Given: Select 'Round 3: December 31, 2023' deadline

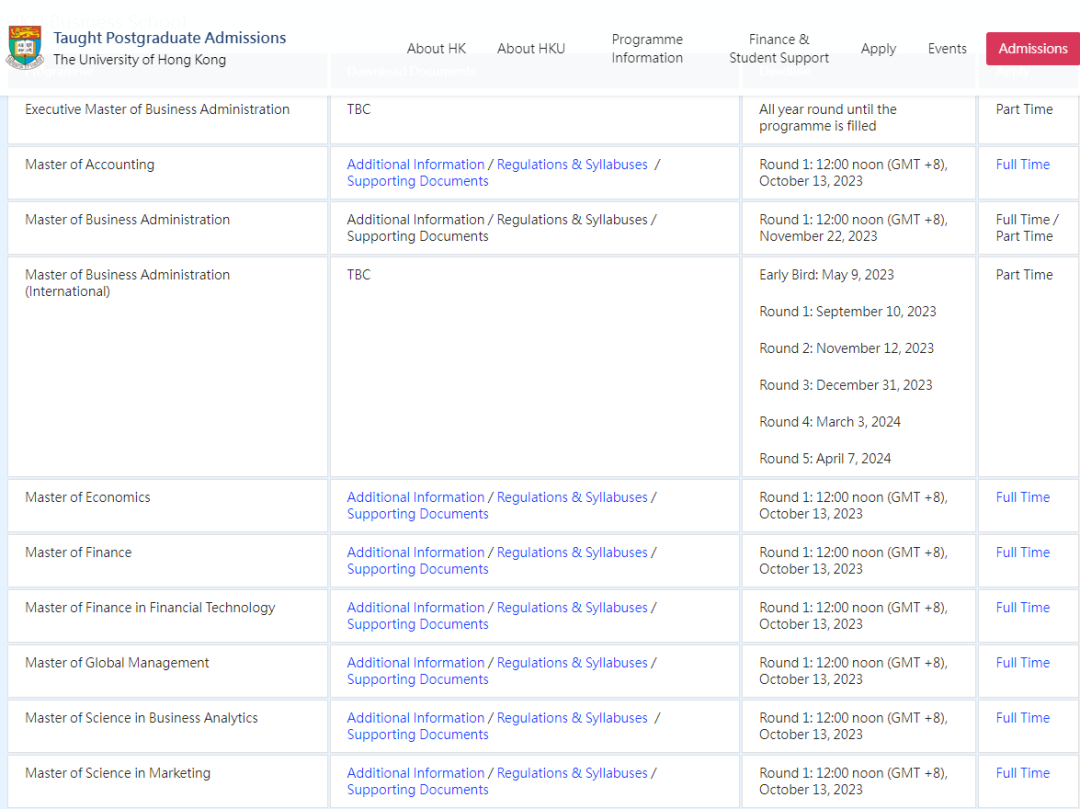Looking at the screenshot, I should click(846, 385).
